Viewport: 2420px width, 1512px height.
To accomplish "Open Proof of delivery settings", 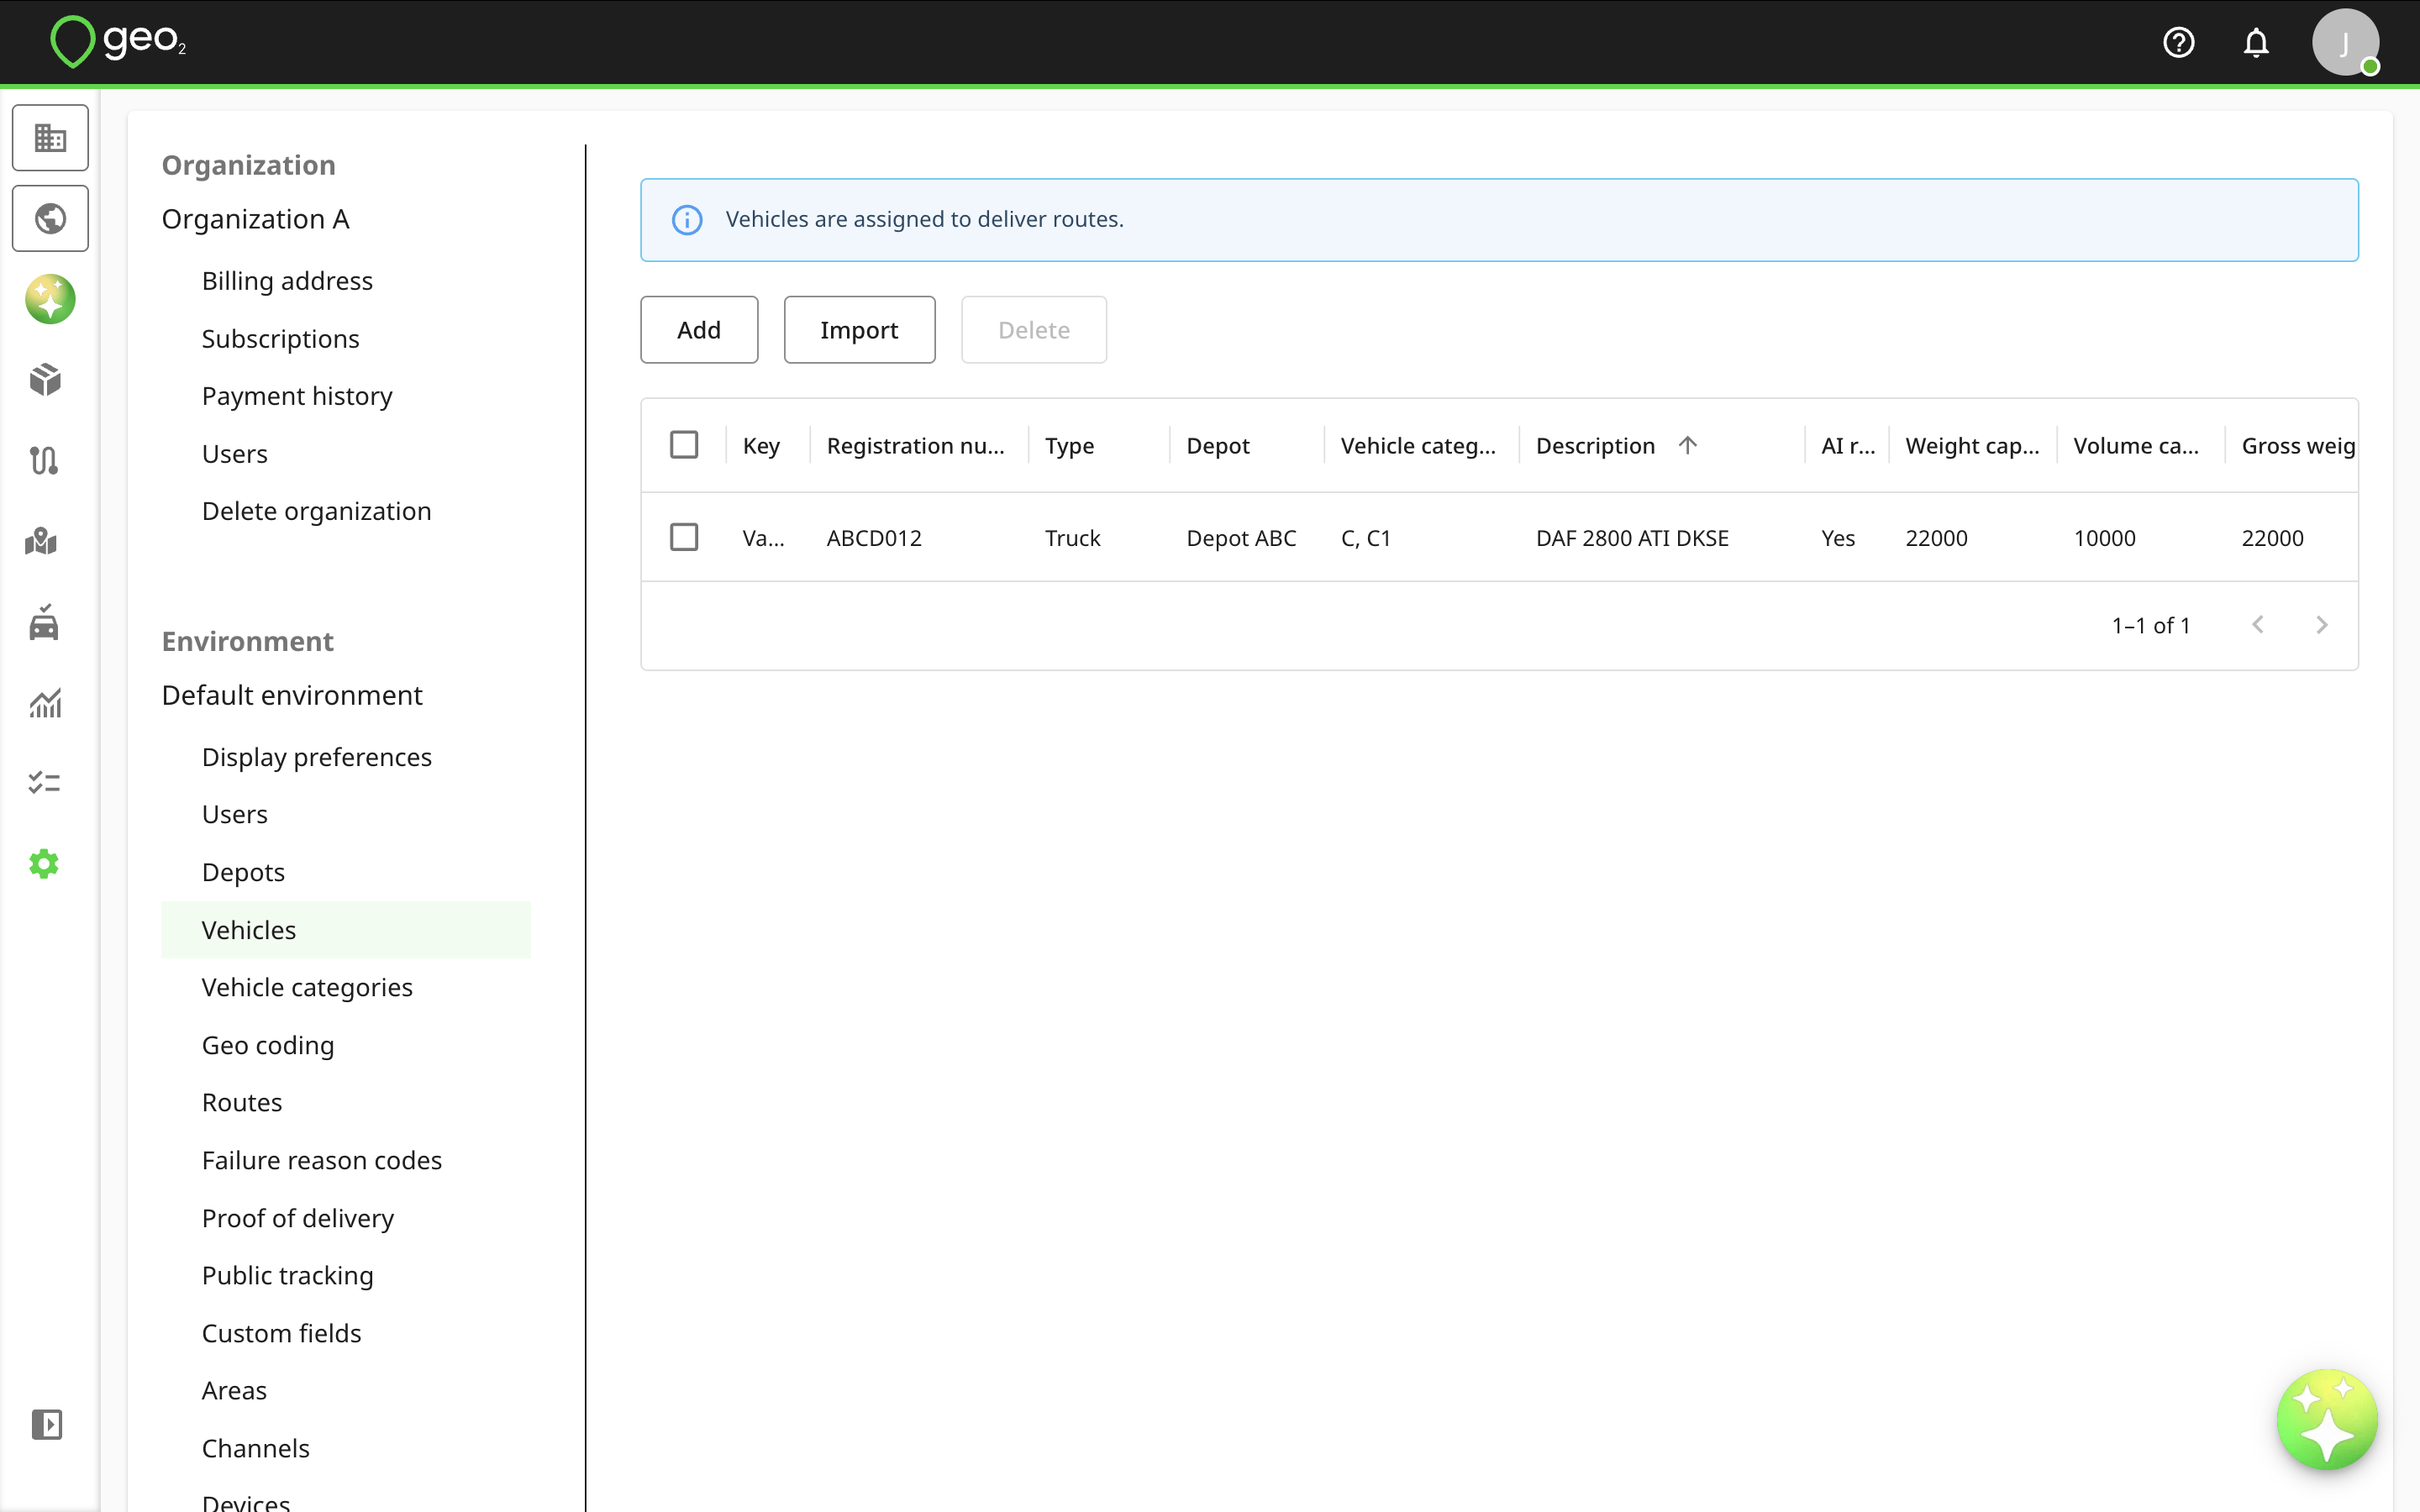I will click(x=298, y=1218).
